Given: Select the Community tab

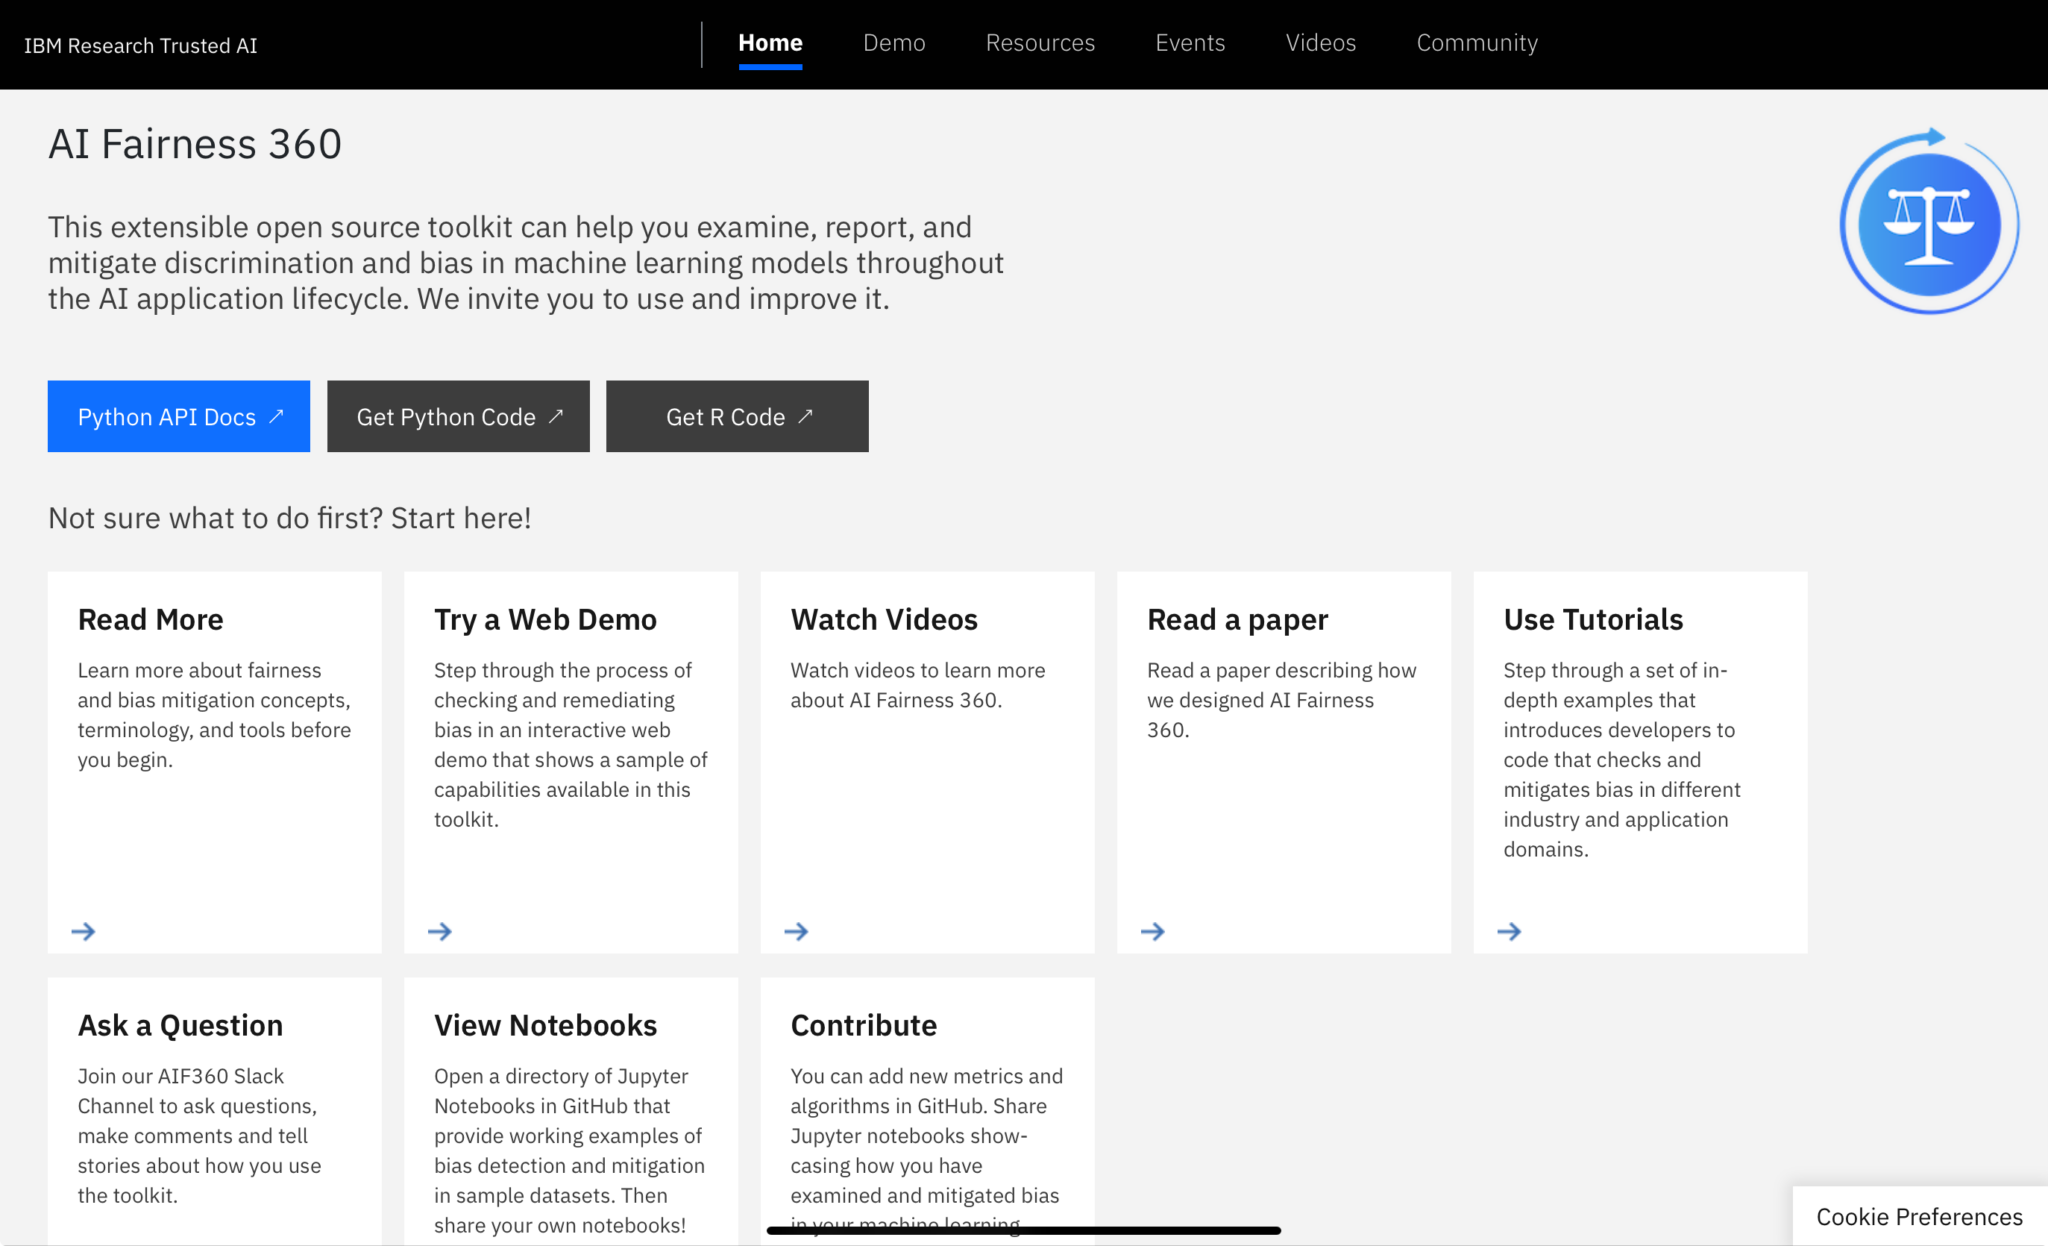Looking at the screenshot, I should 1477,43.
